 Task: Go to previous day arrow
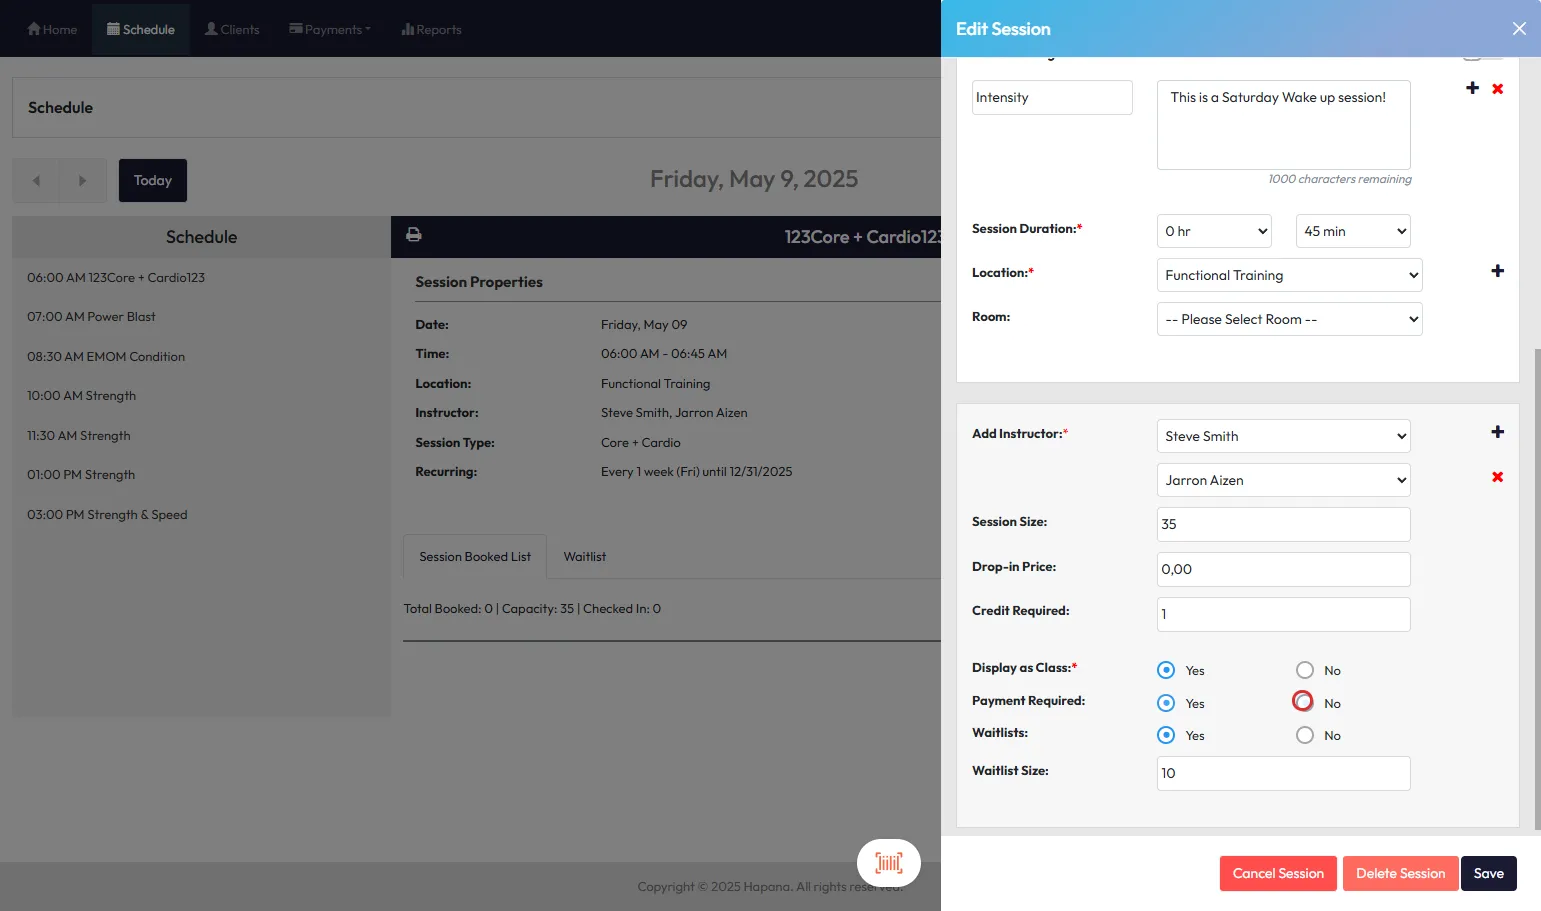36,181
